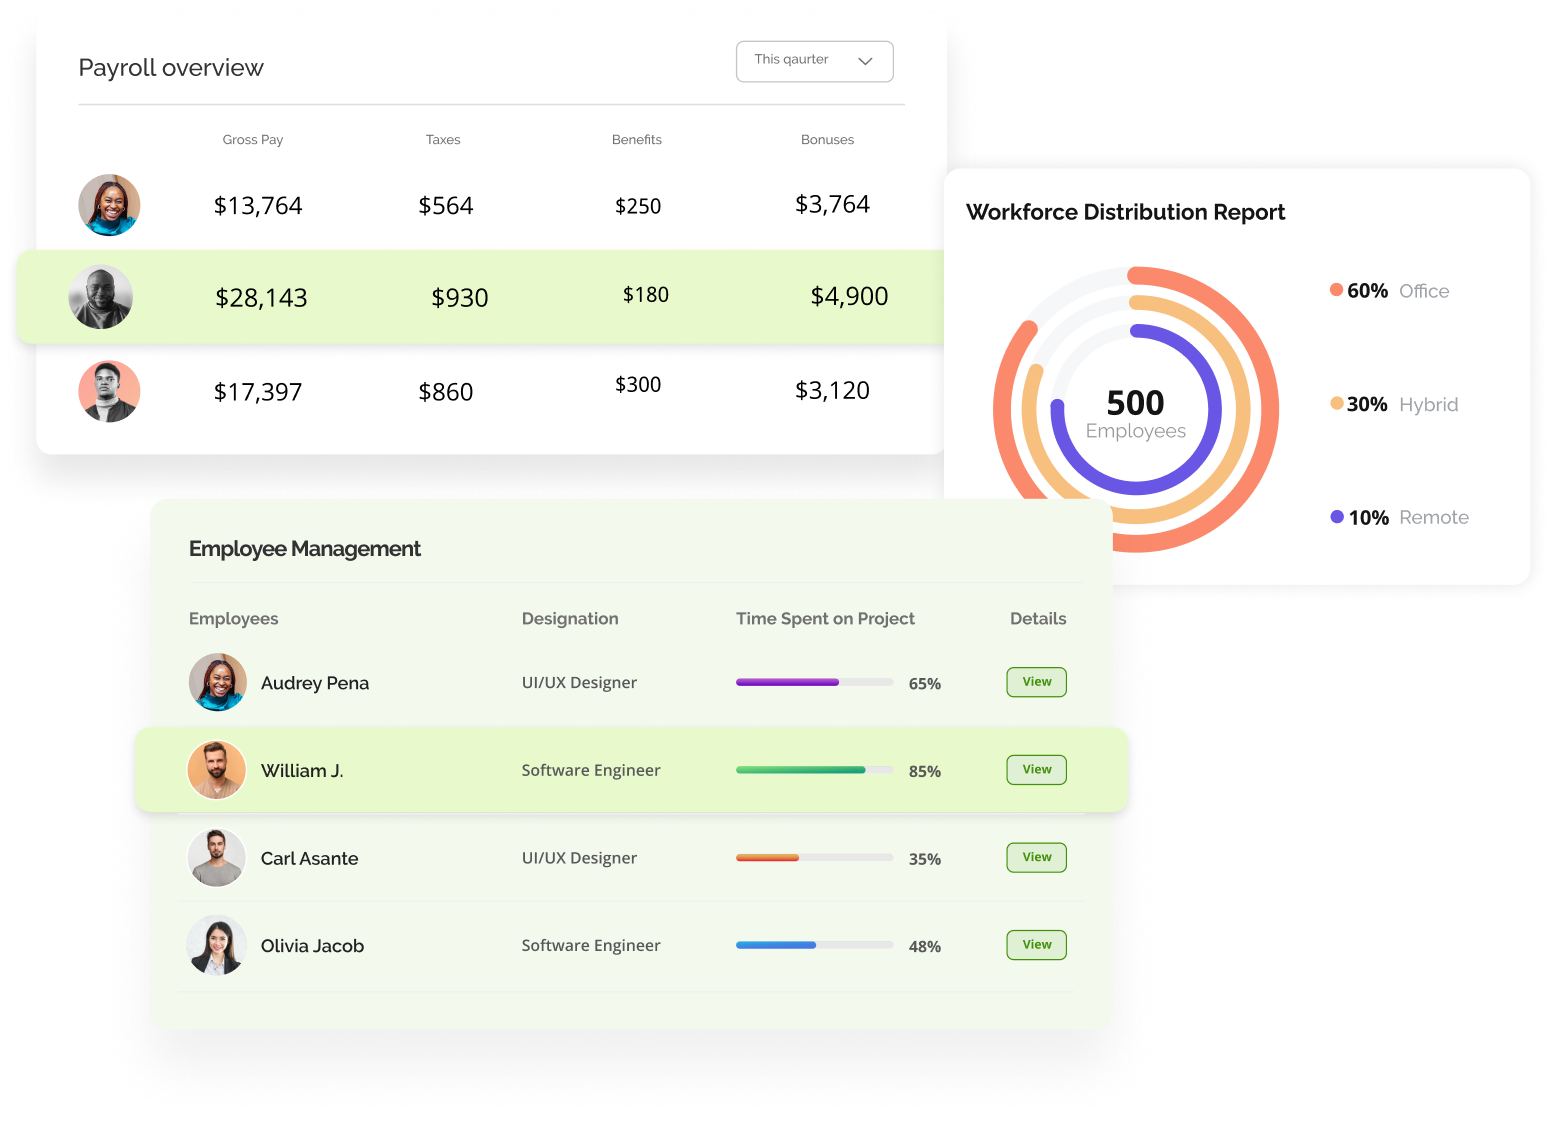This screenshot has width=1551, height=1122.
Task: Click the $930 taxes value
Action: [x=460, y=298]
